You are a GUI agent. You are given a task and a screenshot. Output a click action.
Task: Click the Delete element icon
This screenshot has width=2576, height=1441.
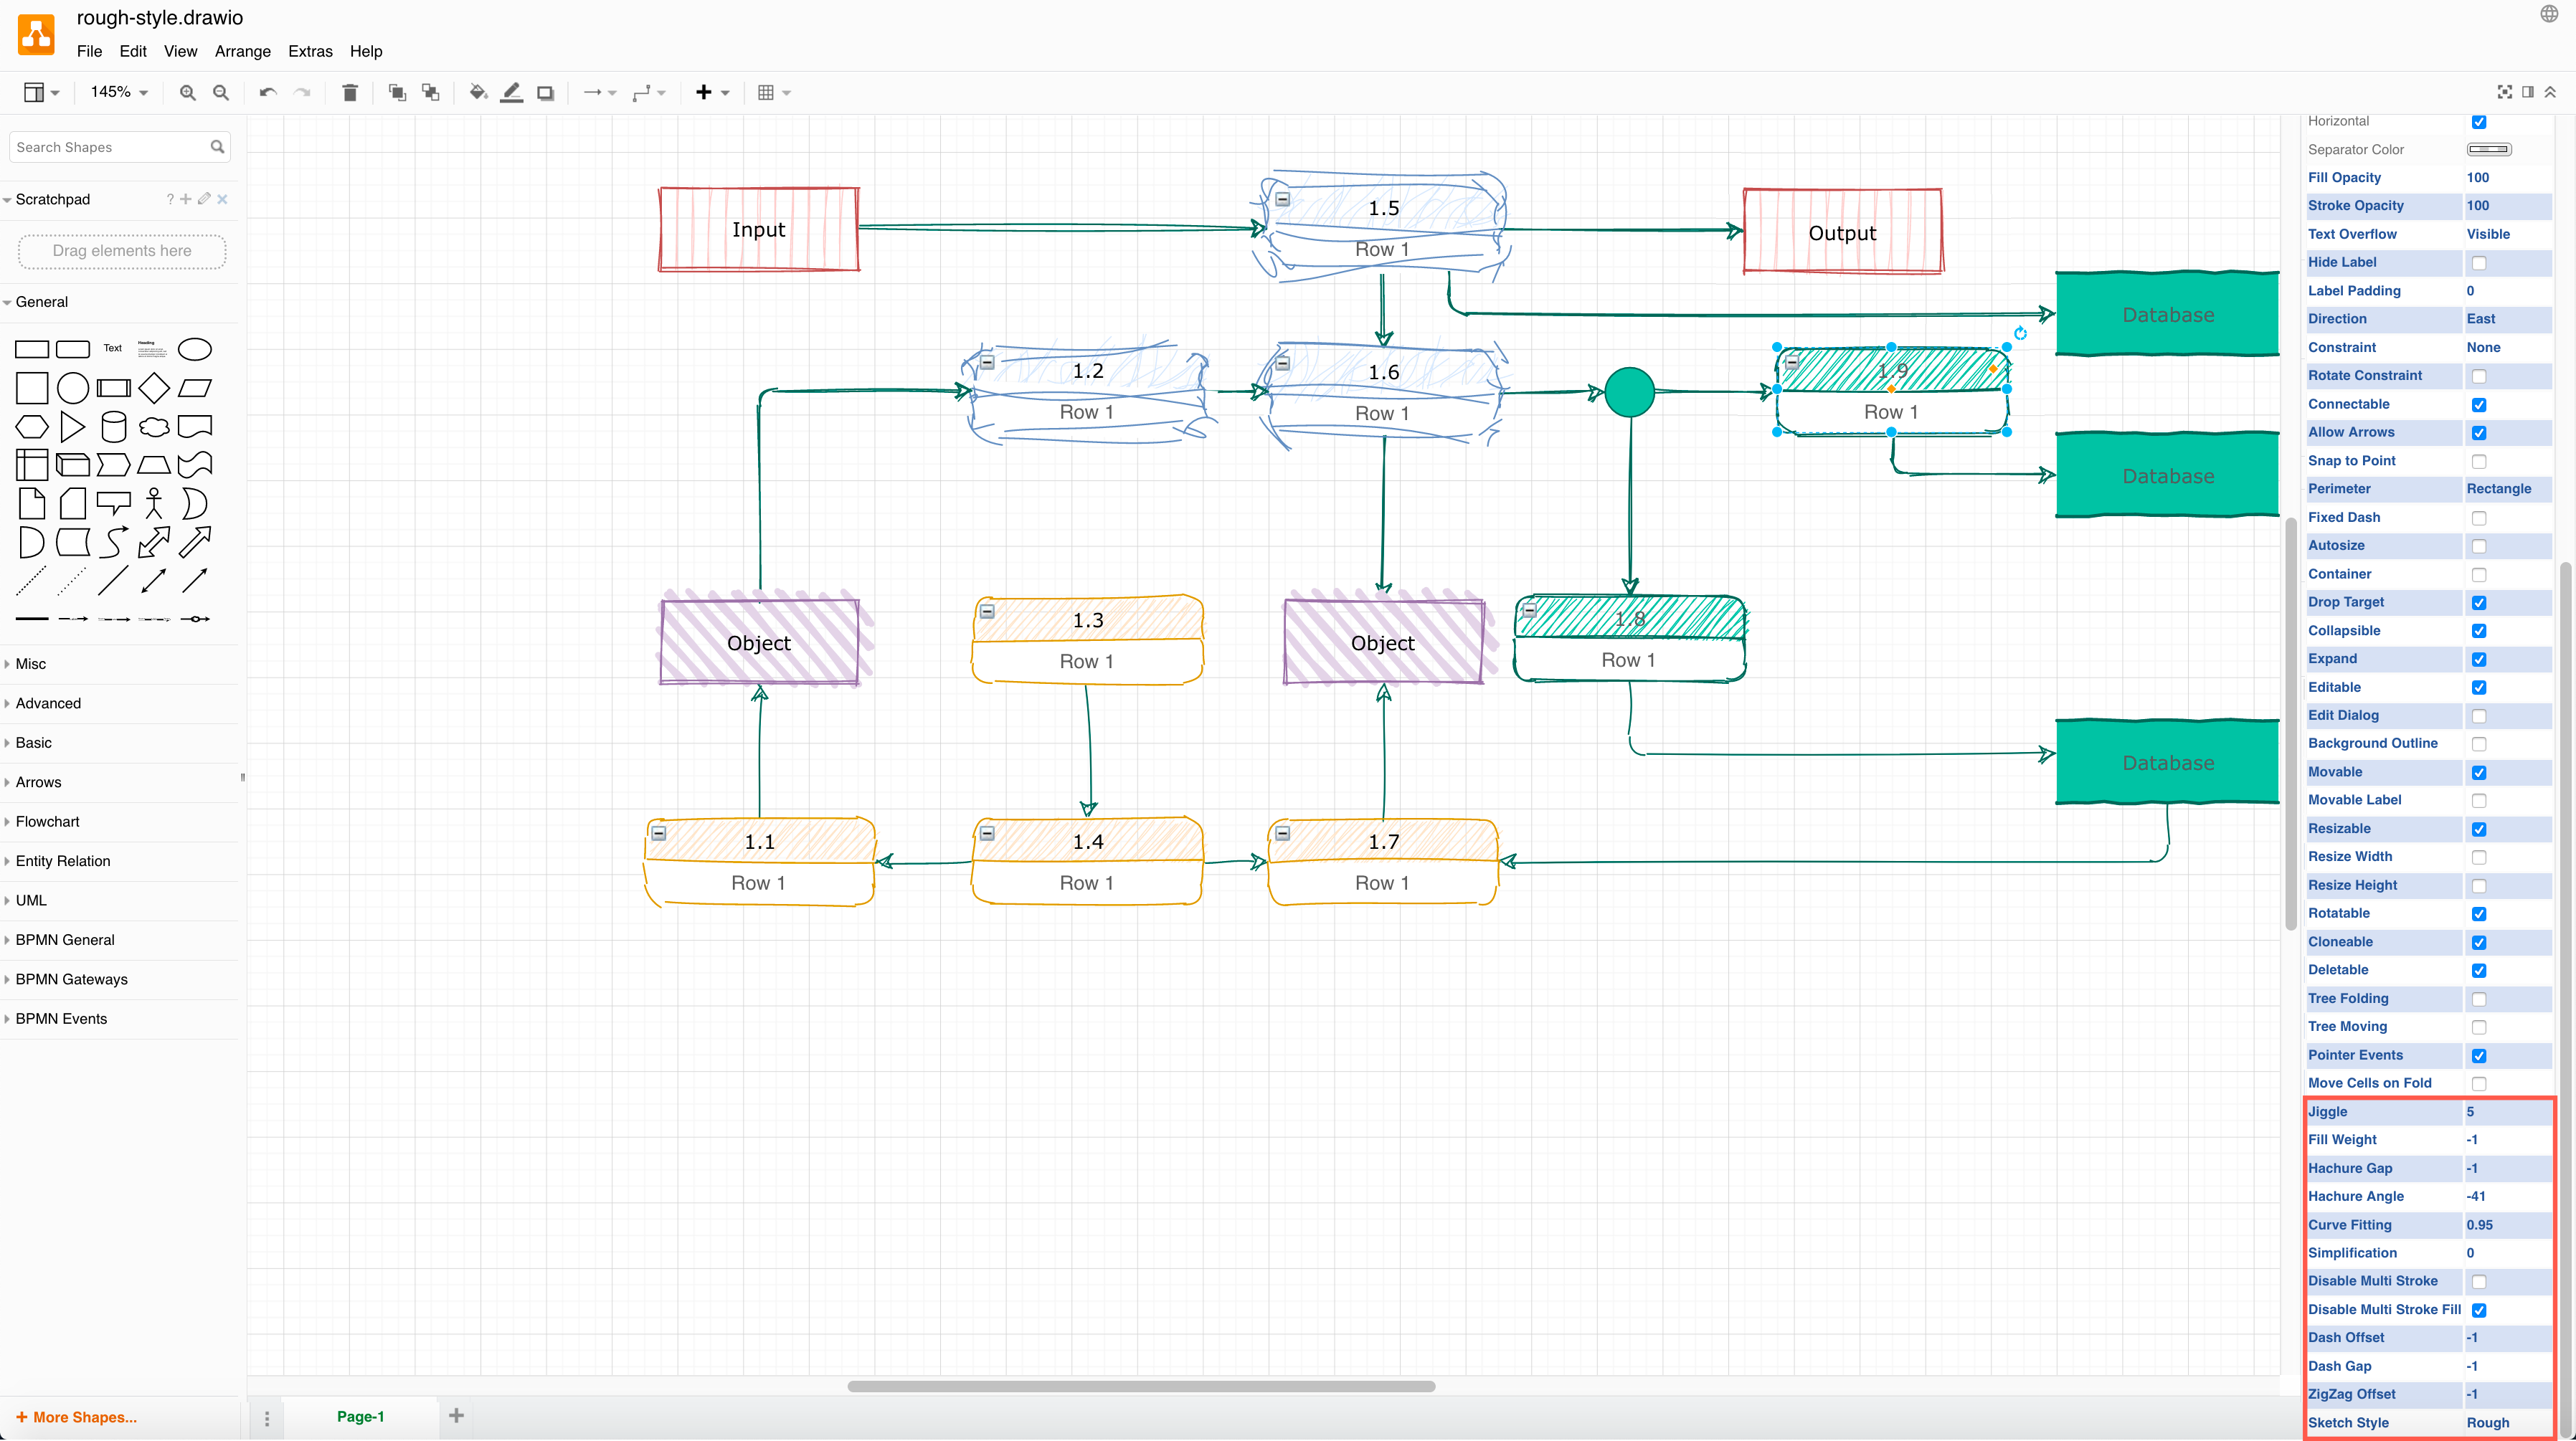349,92
